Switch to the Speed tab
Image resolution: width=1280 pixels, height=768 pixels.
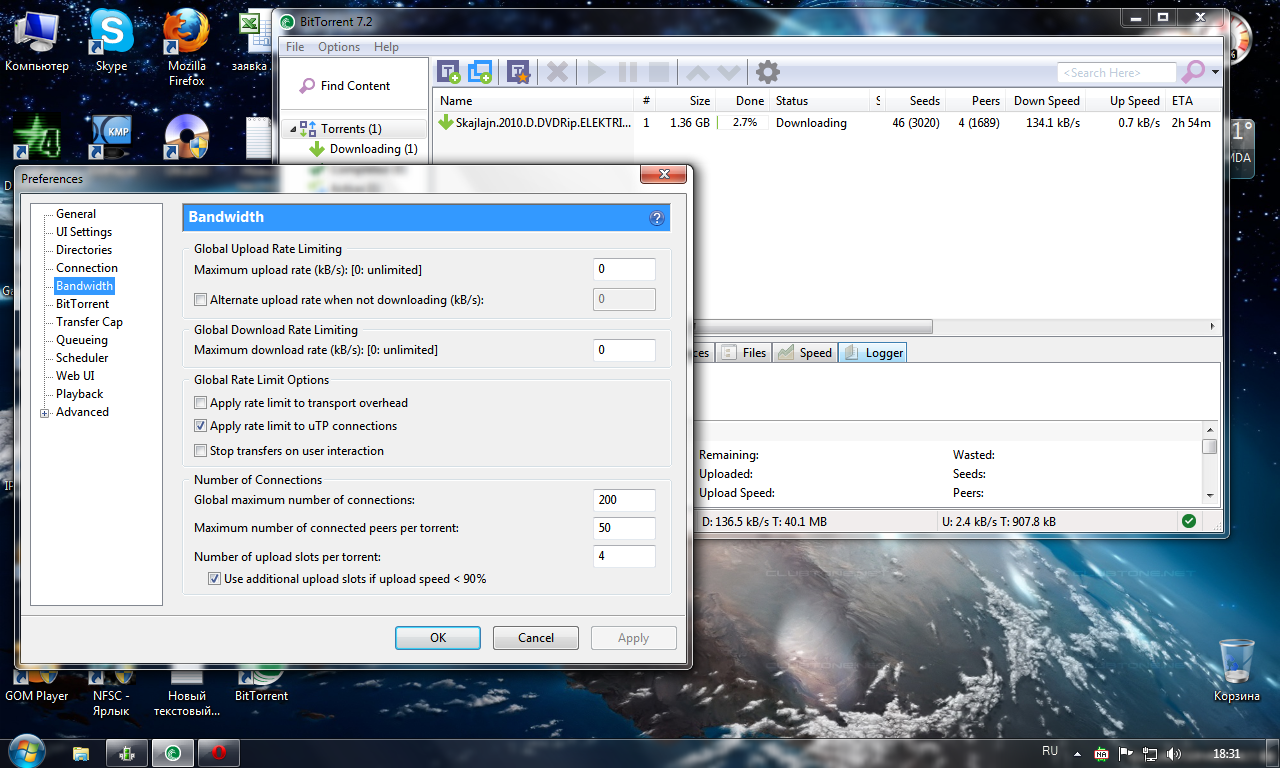tap(805, 352)
